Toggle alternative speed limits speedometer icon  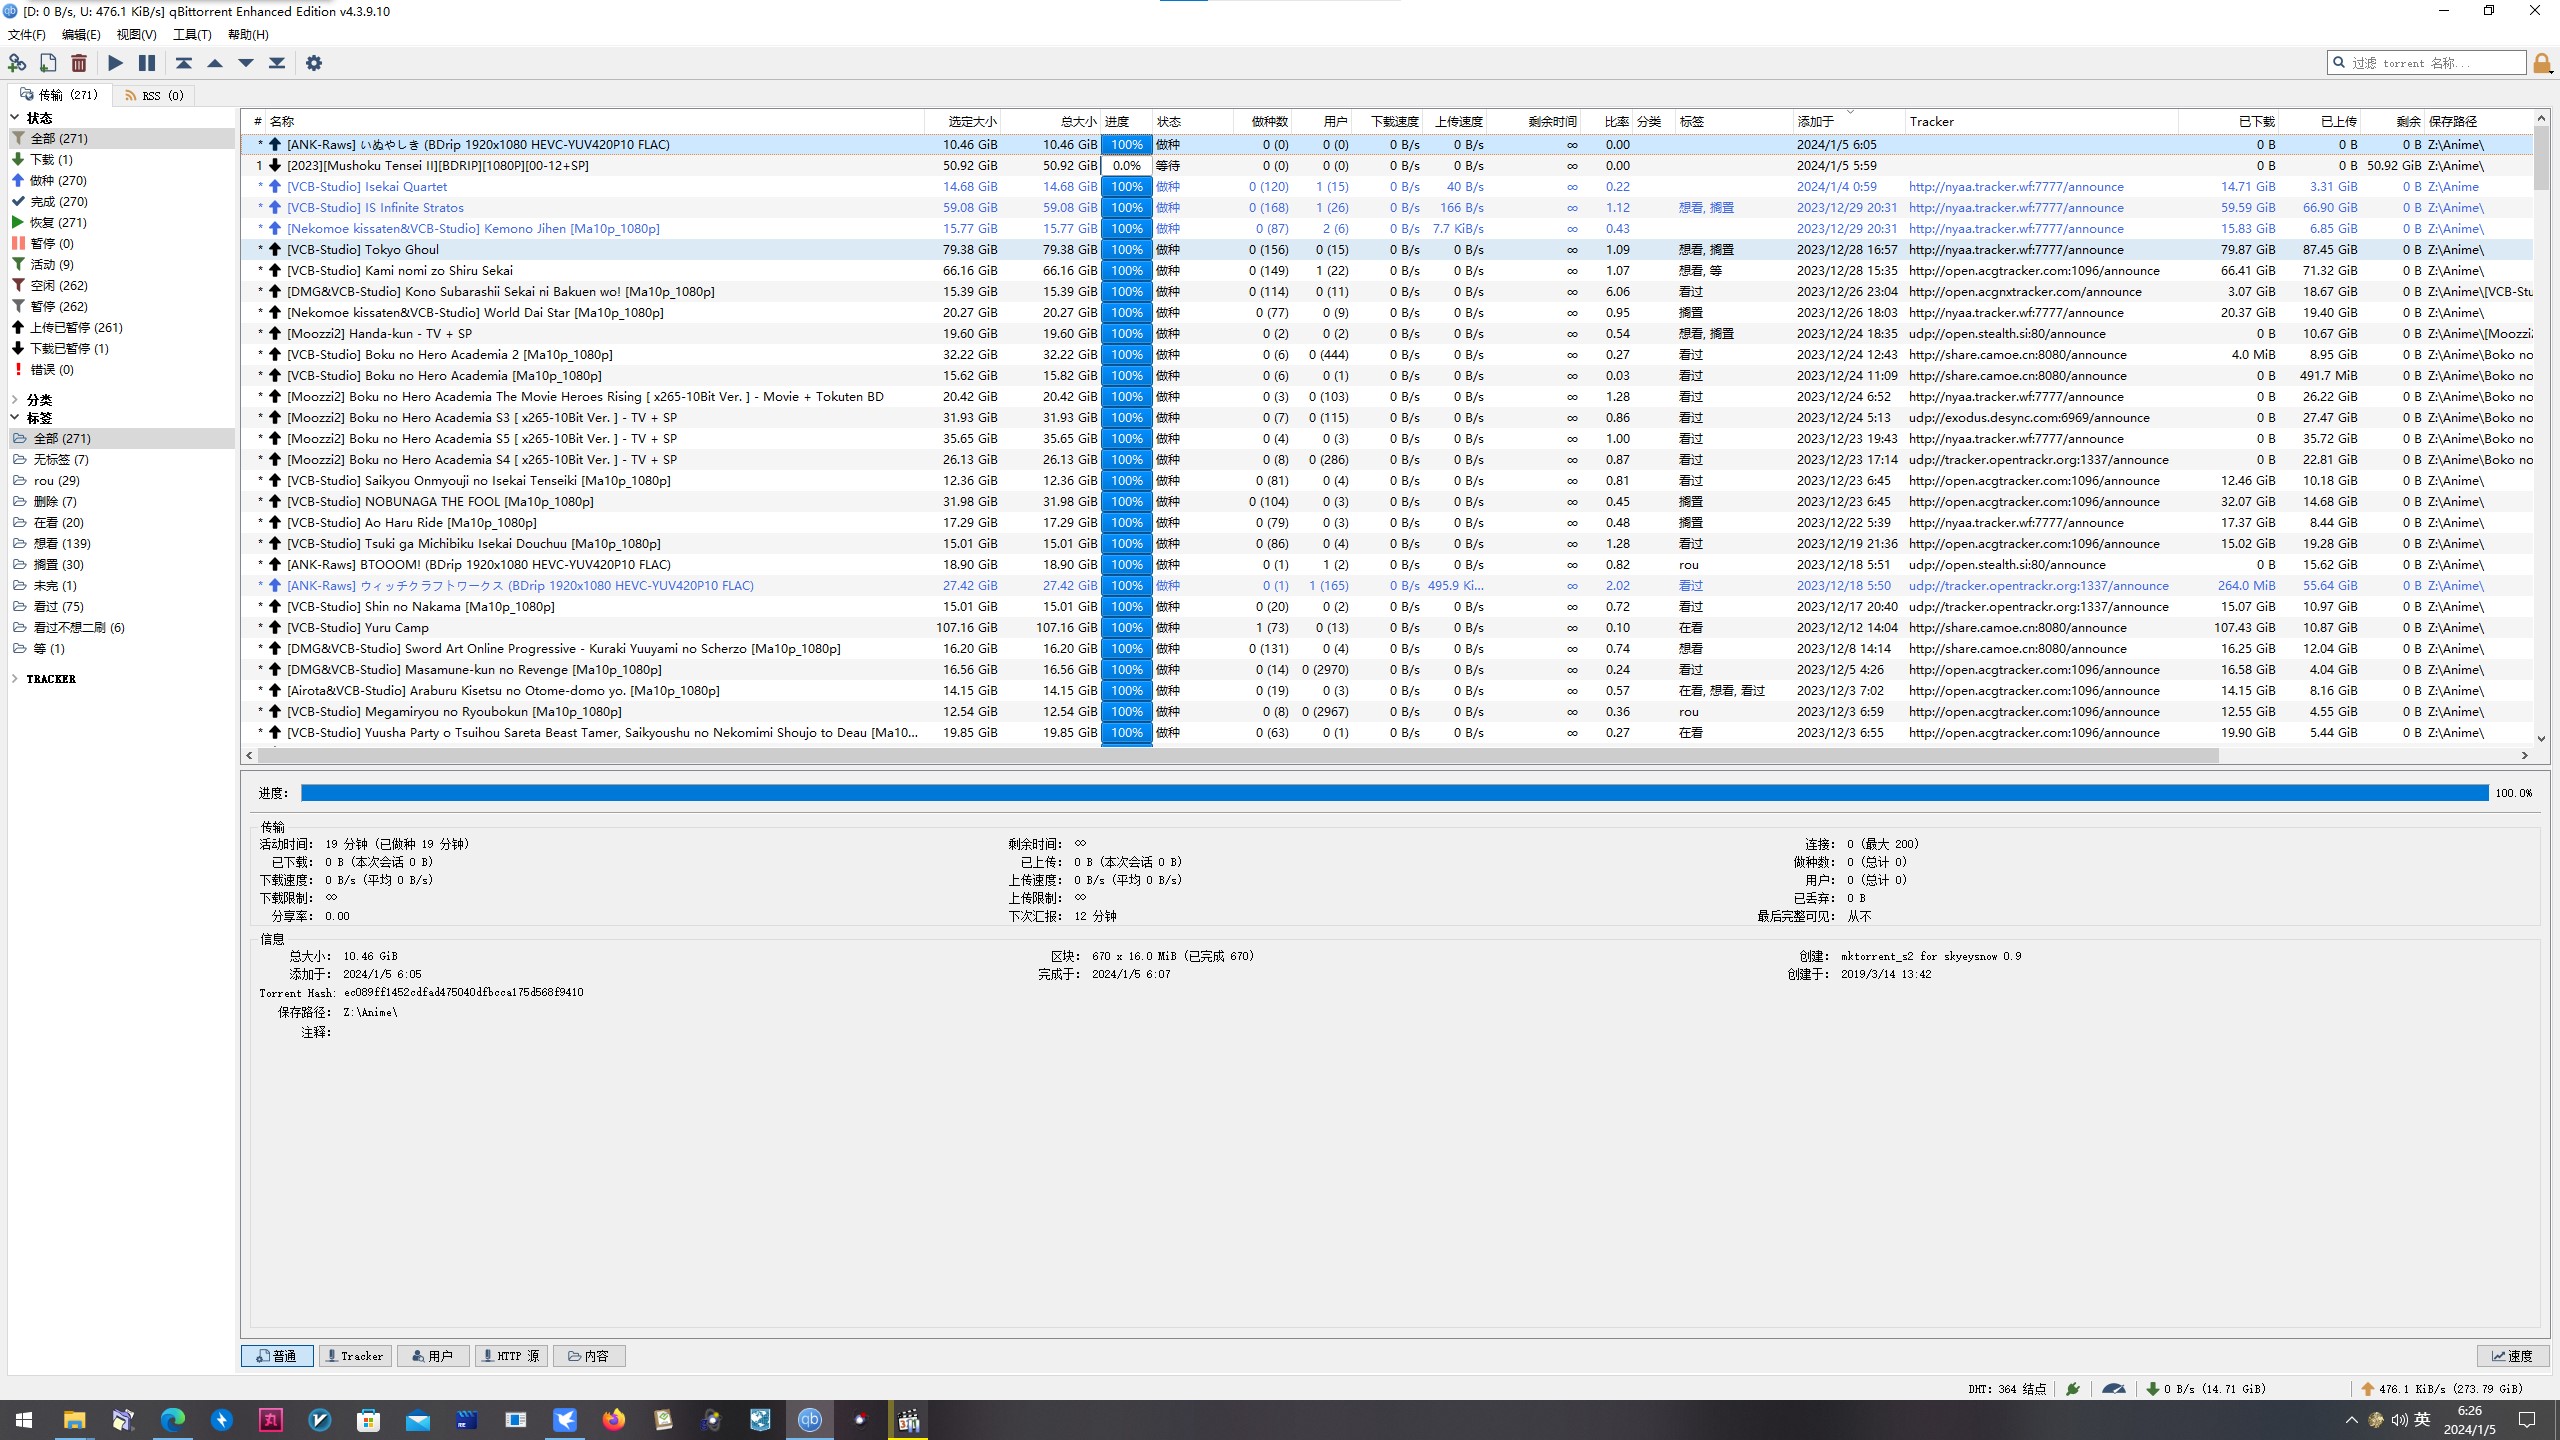coord(2114,1388)
